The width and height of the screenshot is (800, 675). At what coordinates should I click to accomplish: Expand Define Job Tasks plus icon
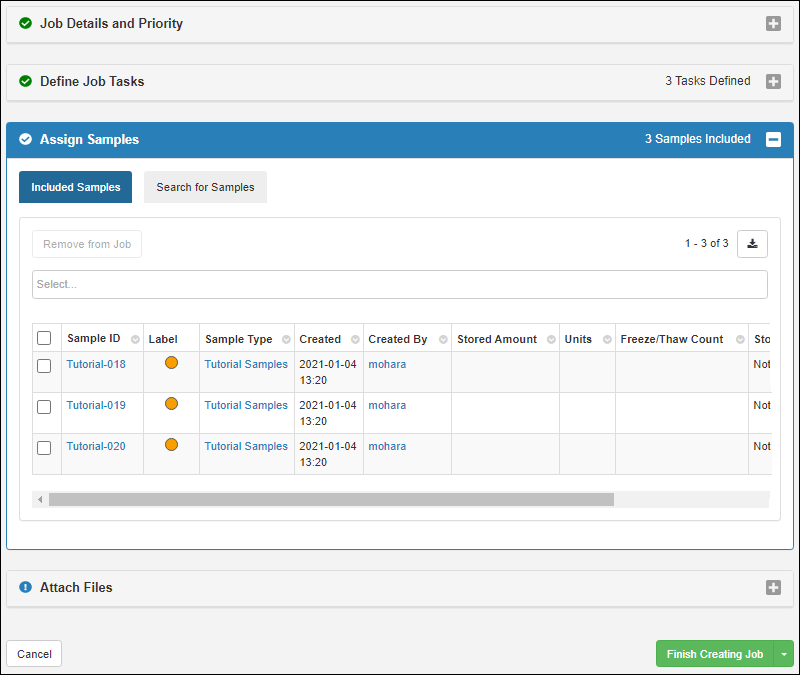tap(773, 82)
